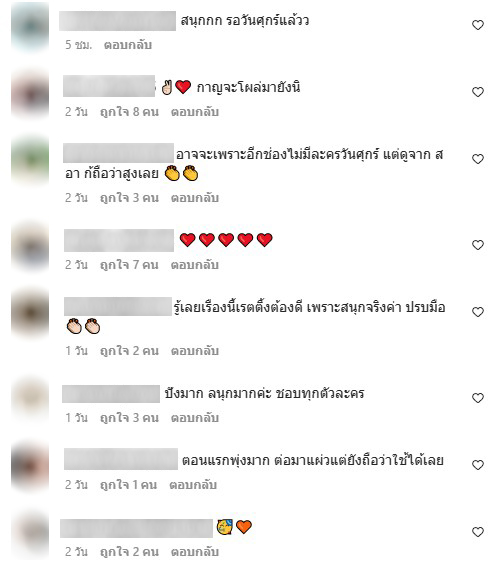Heart the comment starting 'ตอนแรกพุ่งมาก'
The height and width of the screenshot is (571, 497).
click(478, 465)
